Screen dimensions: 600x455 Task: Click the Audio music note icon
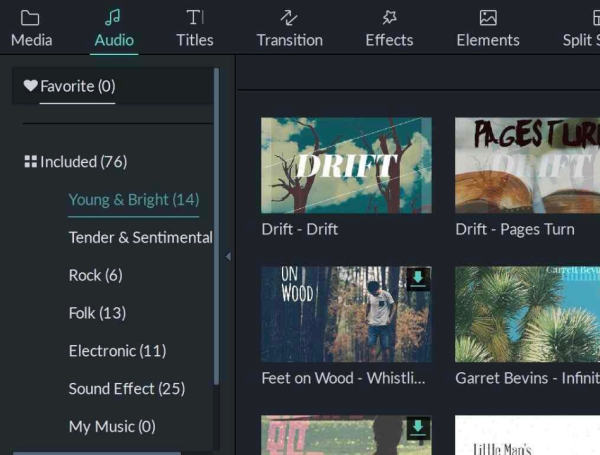(x=113, y=17)
